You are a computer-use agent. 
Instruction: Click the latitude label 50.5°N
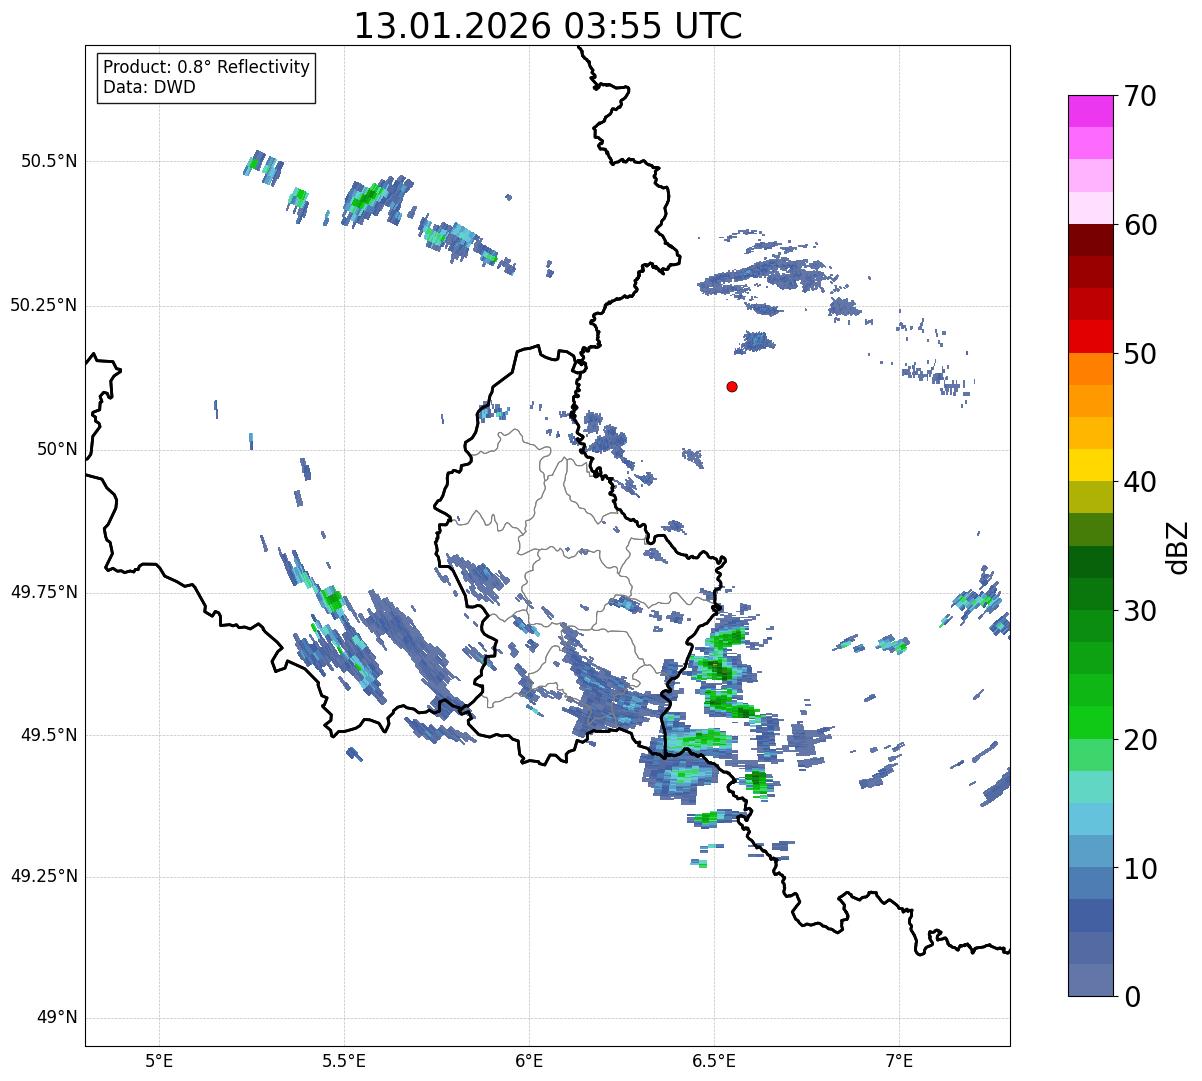pos(49,161)
